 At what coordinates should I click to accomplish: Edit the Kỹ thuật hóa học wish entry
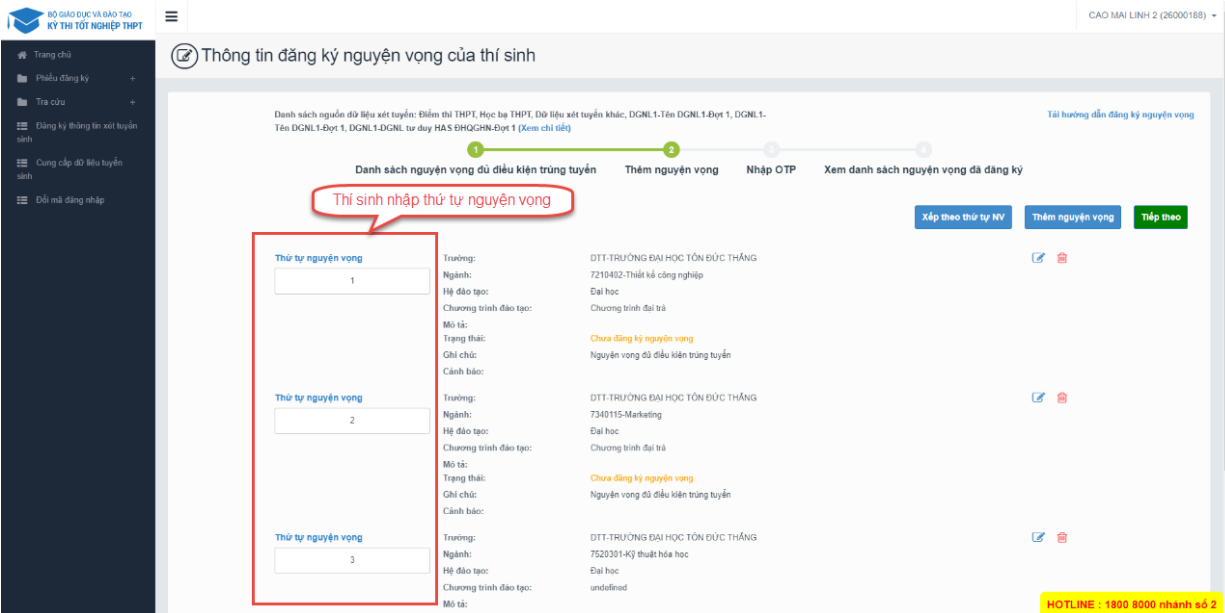tap(1038, 538)
